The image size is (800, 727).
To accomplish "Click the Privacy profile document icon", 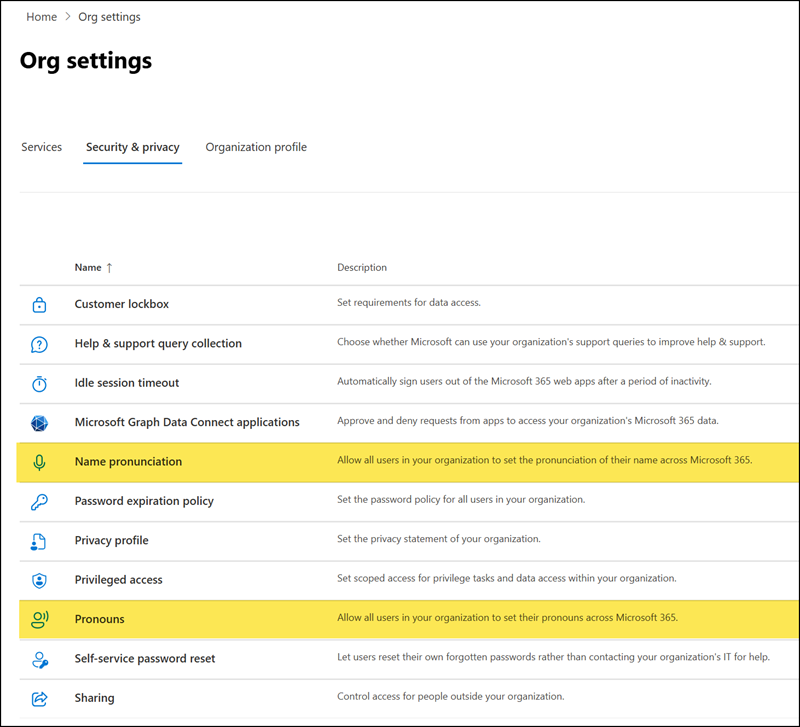I will coord(39,541).
